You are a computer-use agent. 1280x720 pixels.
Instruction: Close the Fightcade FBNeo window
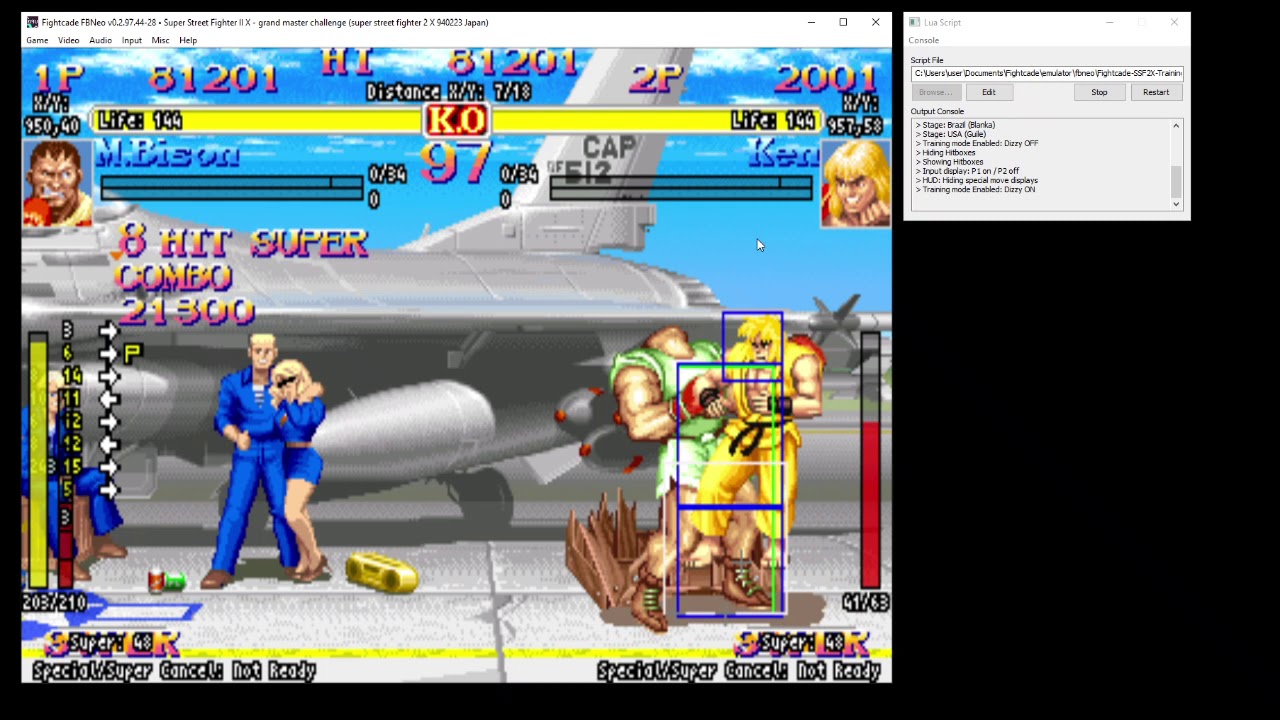875,22
